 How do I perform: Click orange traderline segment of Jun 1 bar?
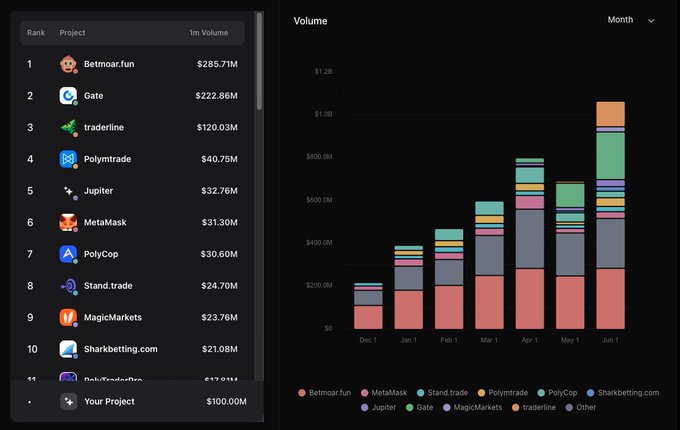(x=610, y=114)
